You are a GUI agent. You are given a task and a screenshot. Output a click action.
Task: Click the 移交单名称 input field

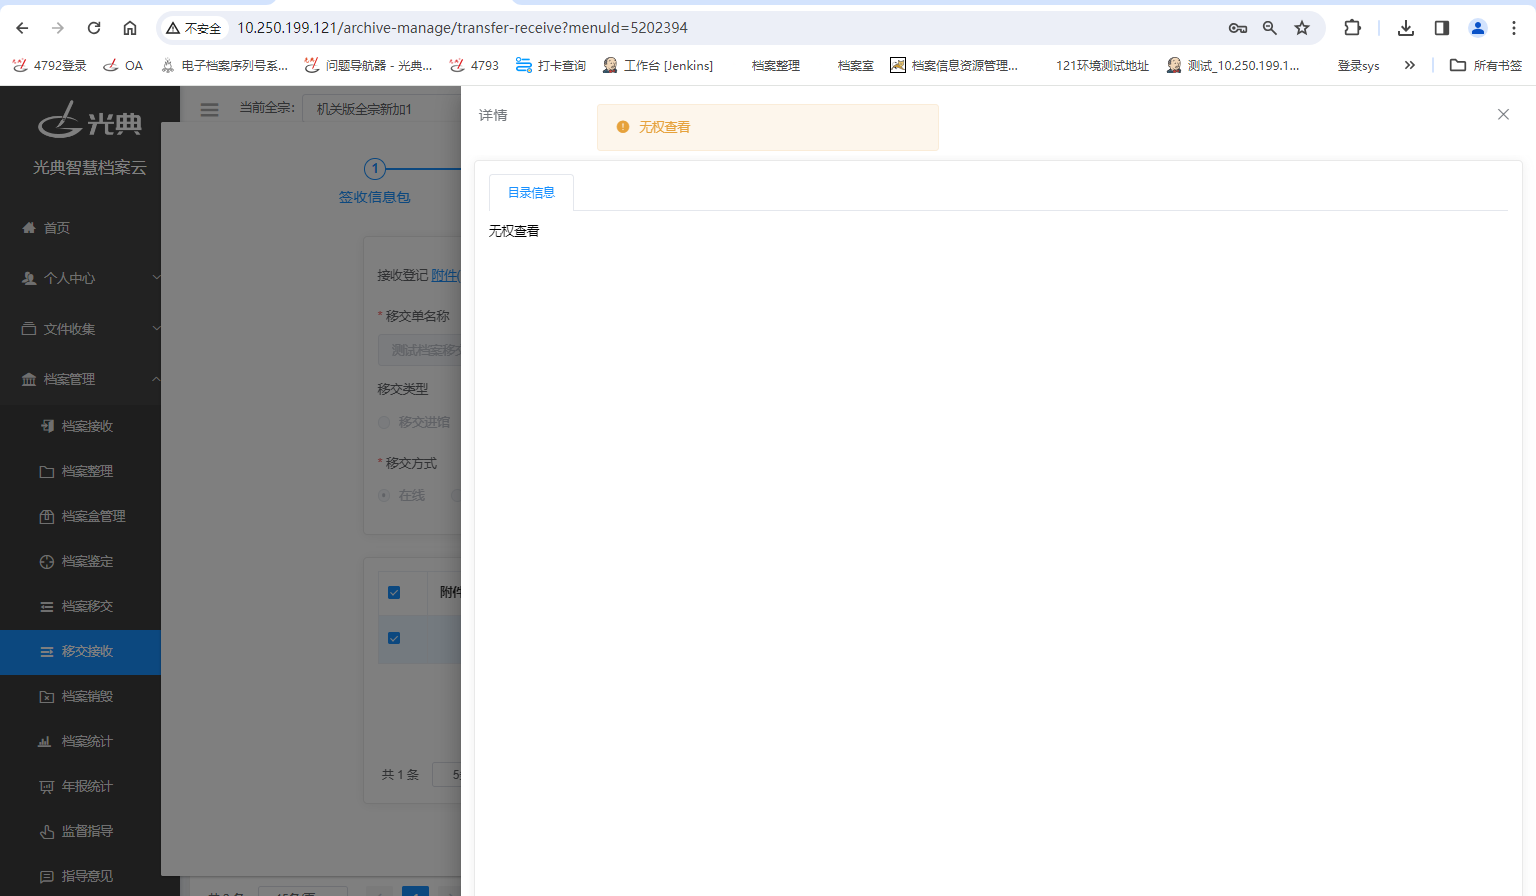click(x=420, y=350)
